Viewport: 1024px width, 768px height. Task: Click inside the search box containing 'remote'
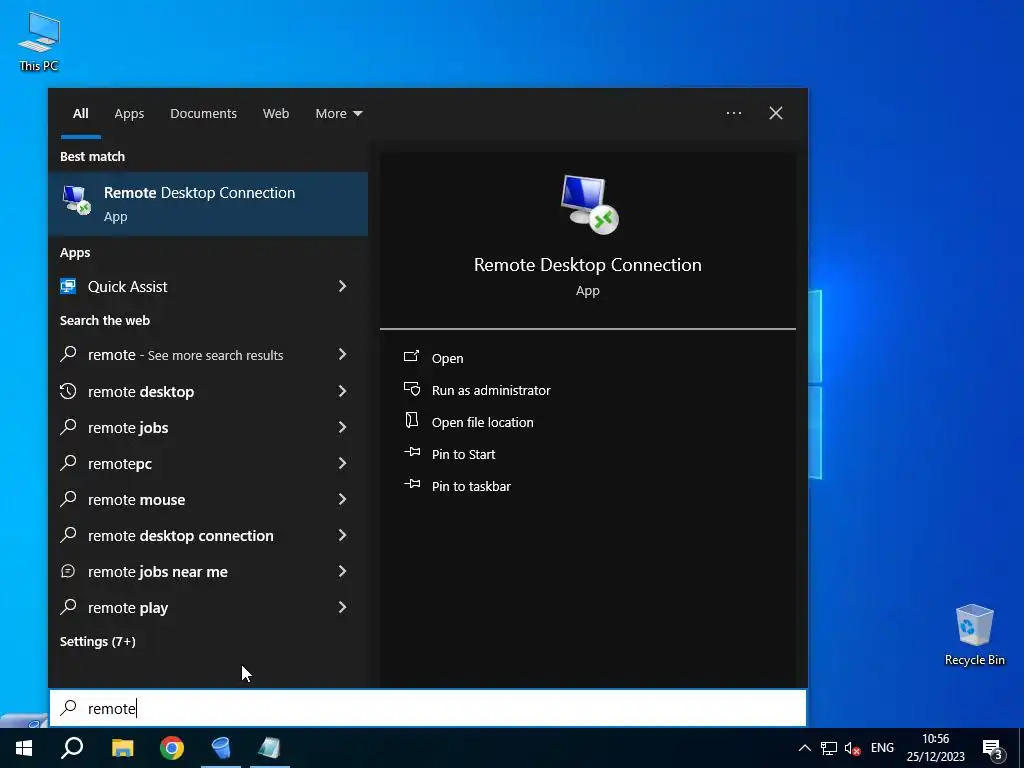[428, 708]
